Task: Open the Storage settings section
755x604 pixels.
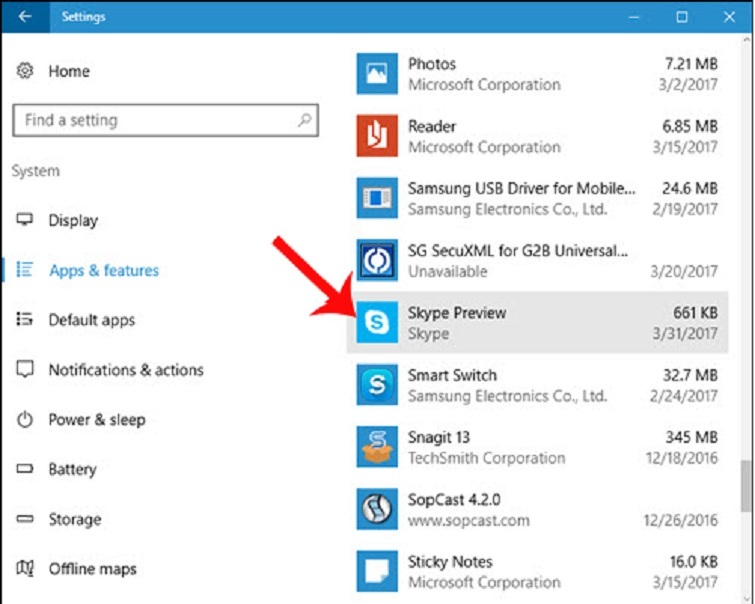Action: coord(74,519)
